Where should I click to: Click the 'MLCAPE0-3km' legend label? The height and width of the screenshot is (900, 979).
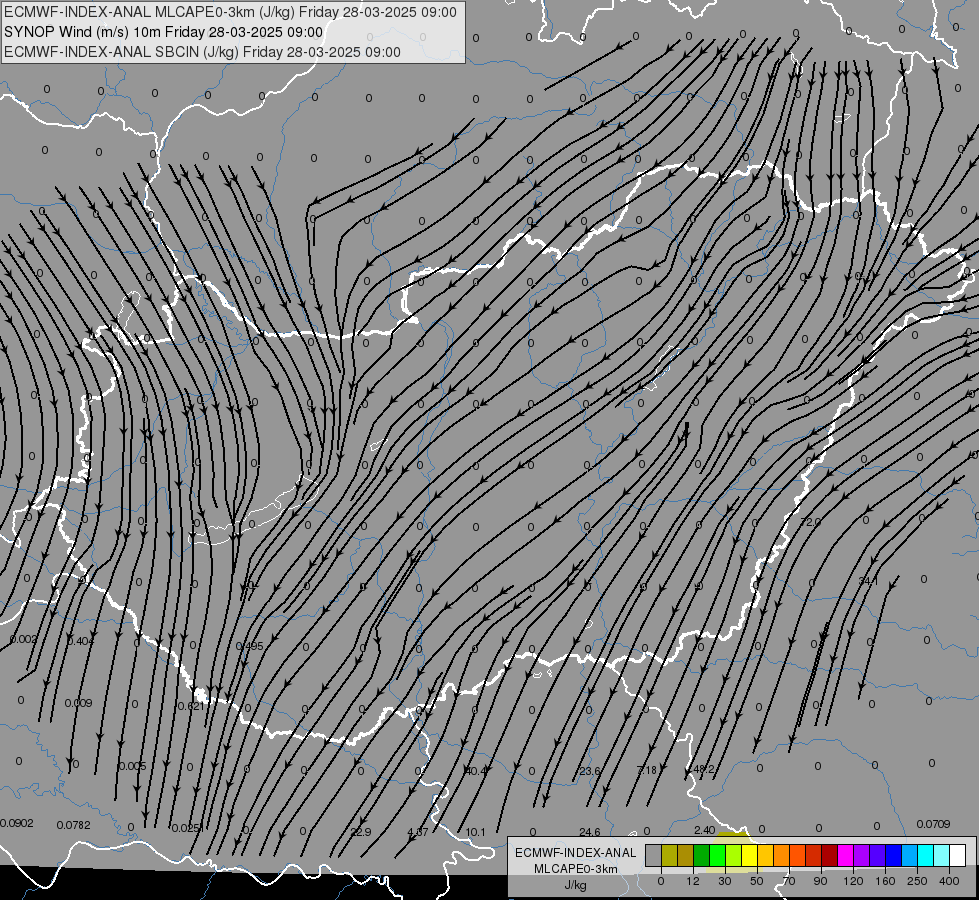click(x=576, y=869)
